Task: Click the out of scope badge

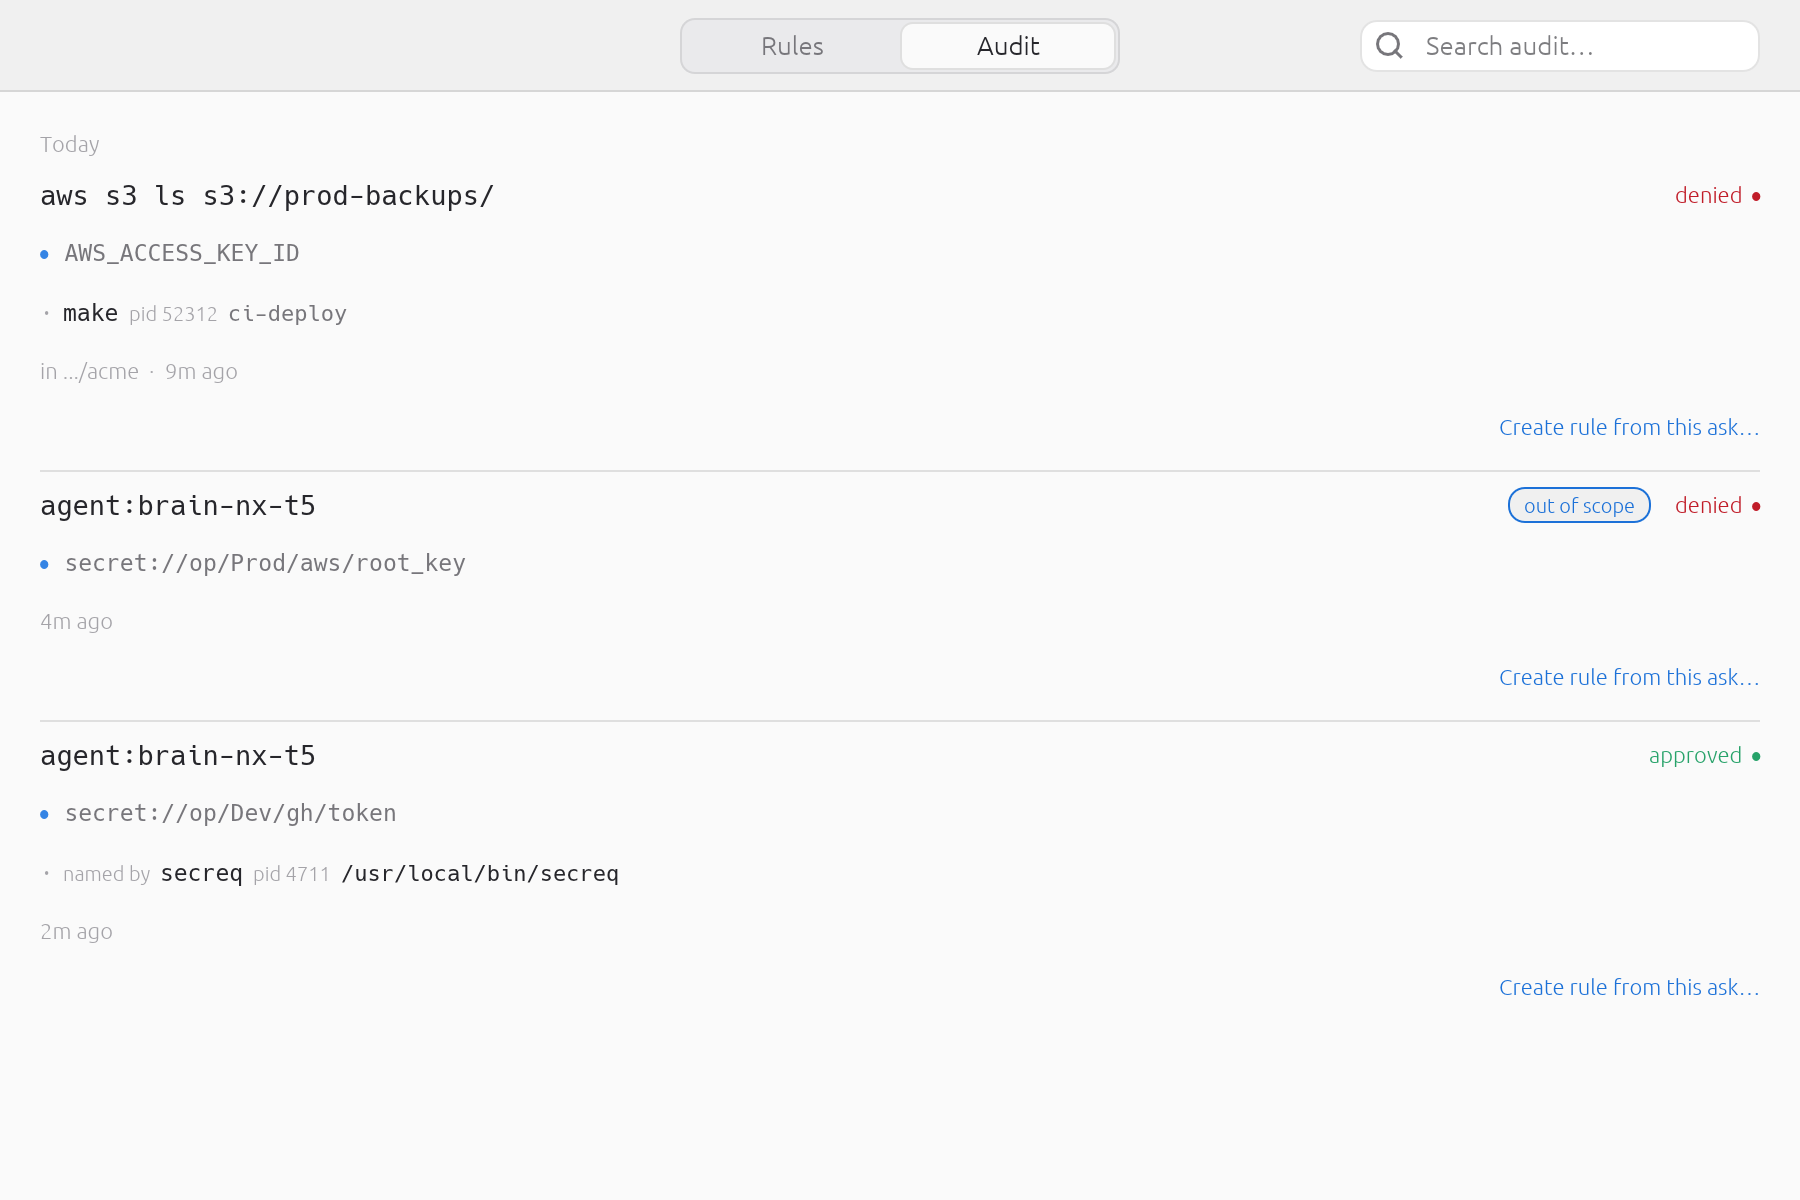Action: tap(1579, 505)
